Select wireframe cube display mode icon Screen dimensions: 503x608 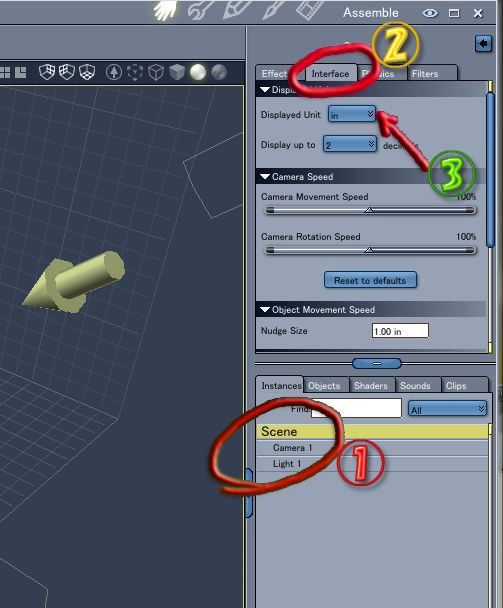point(156,72)
